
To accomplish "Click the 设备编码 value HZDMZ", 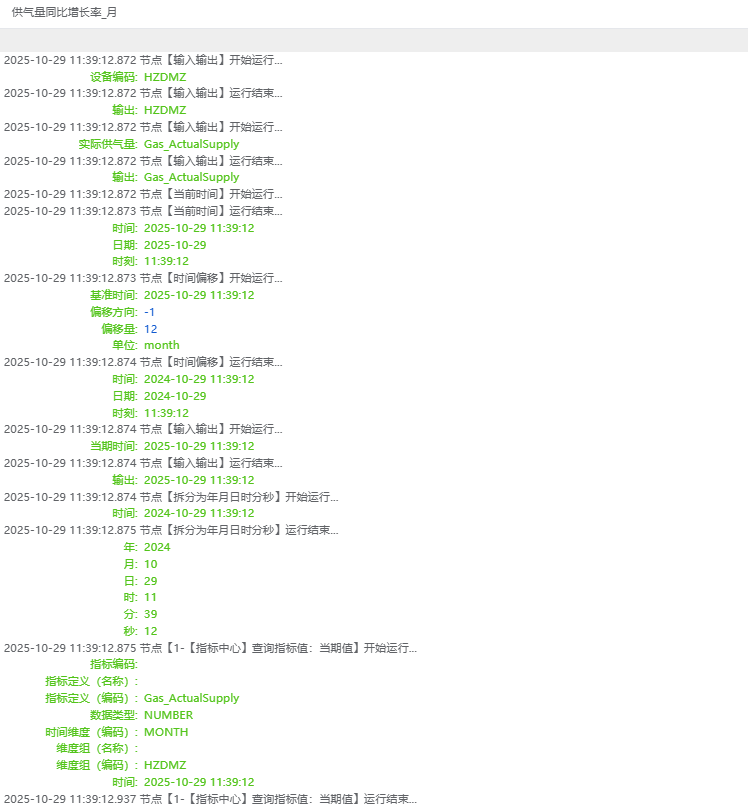I will pyautogui.click(x=165, y=77).
